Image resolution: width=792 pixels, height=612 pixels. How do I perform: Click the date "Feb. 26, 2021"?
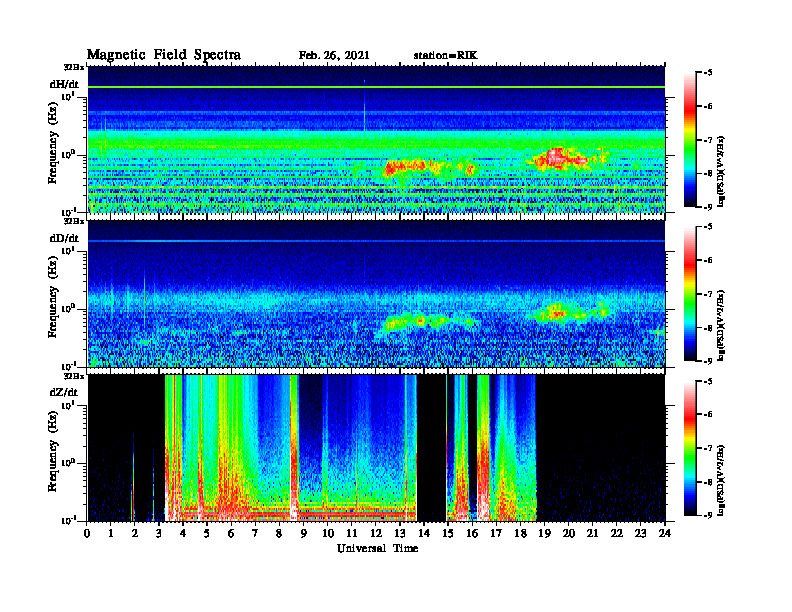[x=334, y=56]
